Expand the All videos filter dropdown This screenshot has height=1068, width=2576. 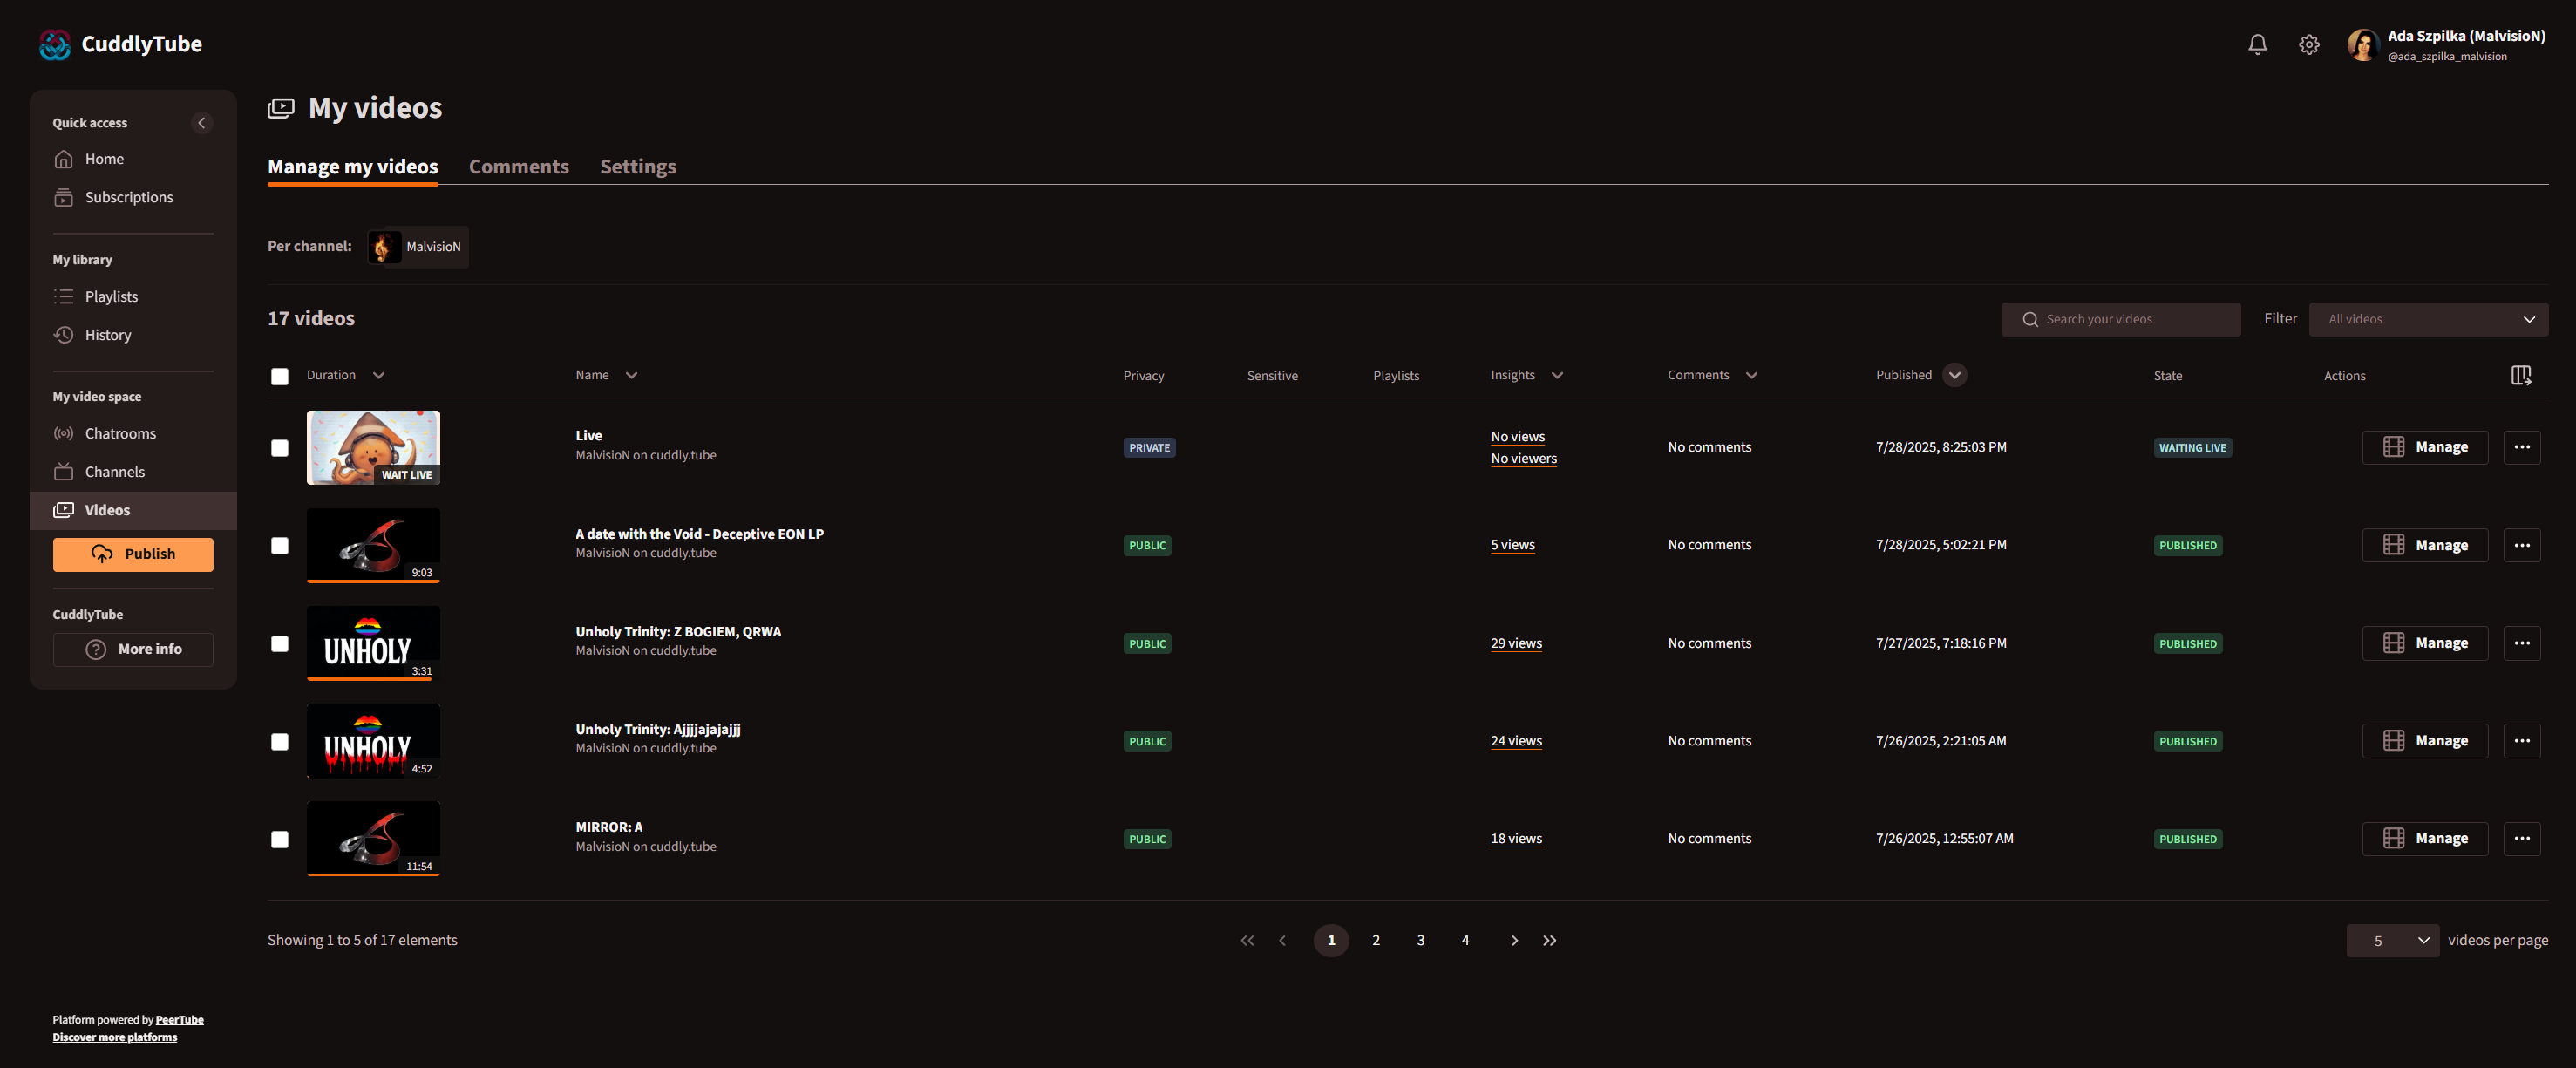pos(2427,319)
